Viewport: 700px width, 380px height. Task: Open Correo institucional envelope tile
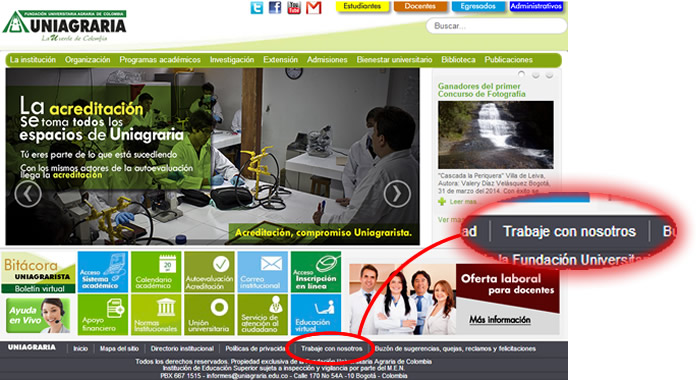[262, 272]
